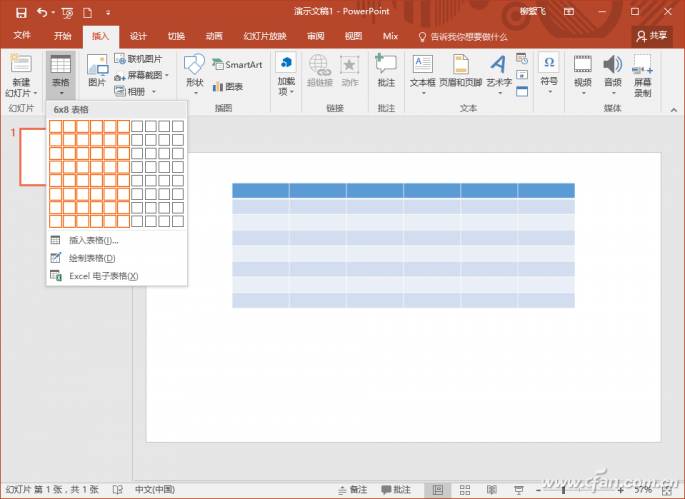Click 中文(中国) language in status bar
The height and width of the screenshot is (499, 685).
tap(155, 489)
